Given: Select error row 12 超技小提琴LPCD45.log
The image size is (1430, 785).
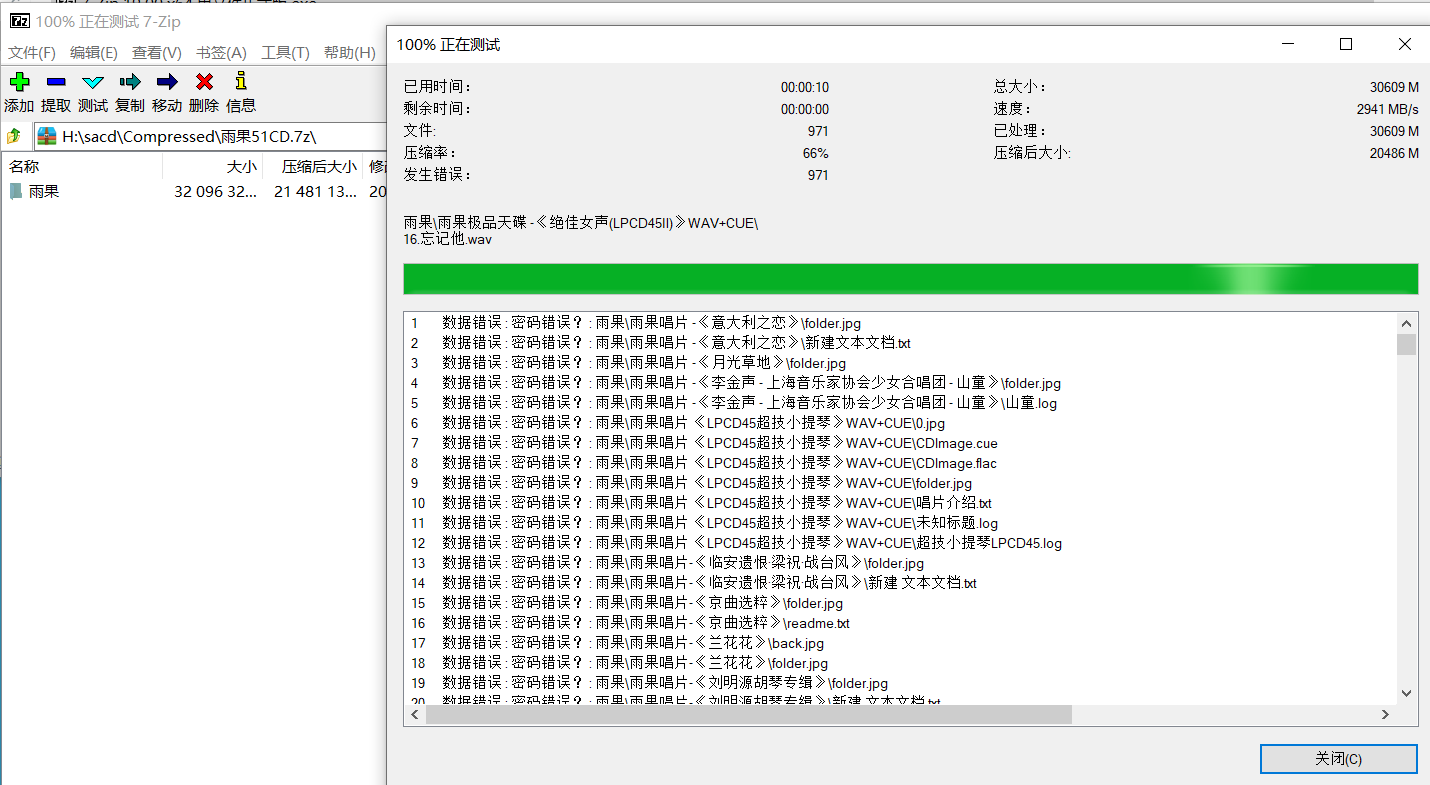Looking at the screenshot, I should (900, 543).
